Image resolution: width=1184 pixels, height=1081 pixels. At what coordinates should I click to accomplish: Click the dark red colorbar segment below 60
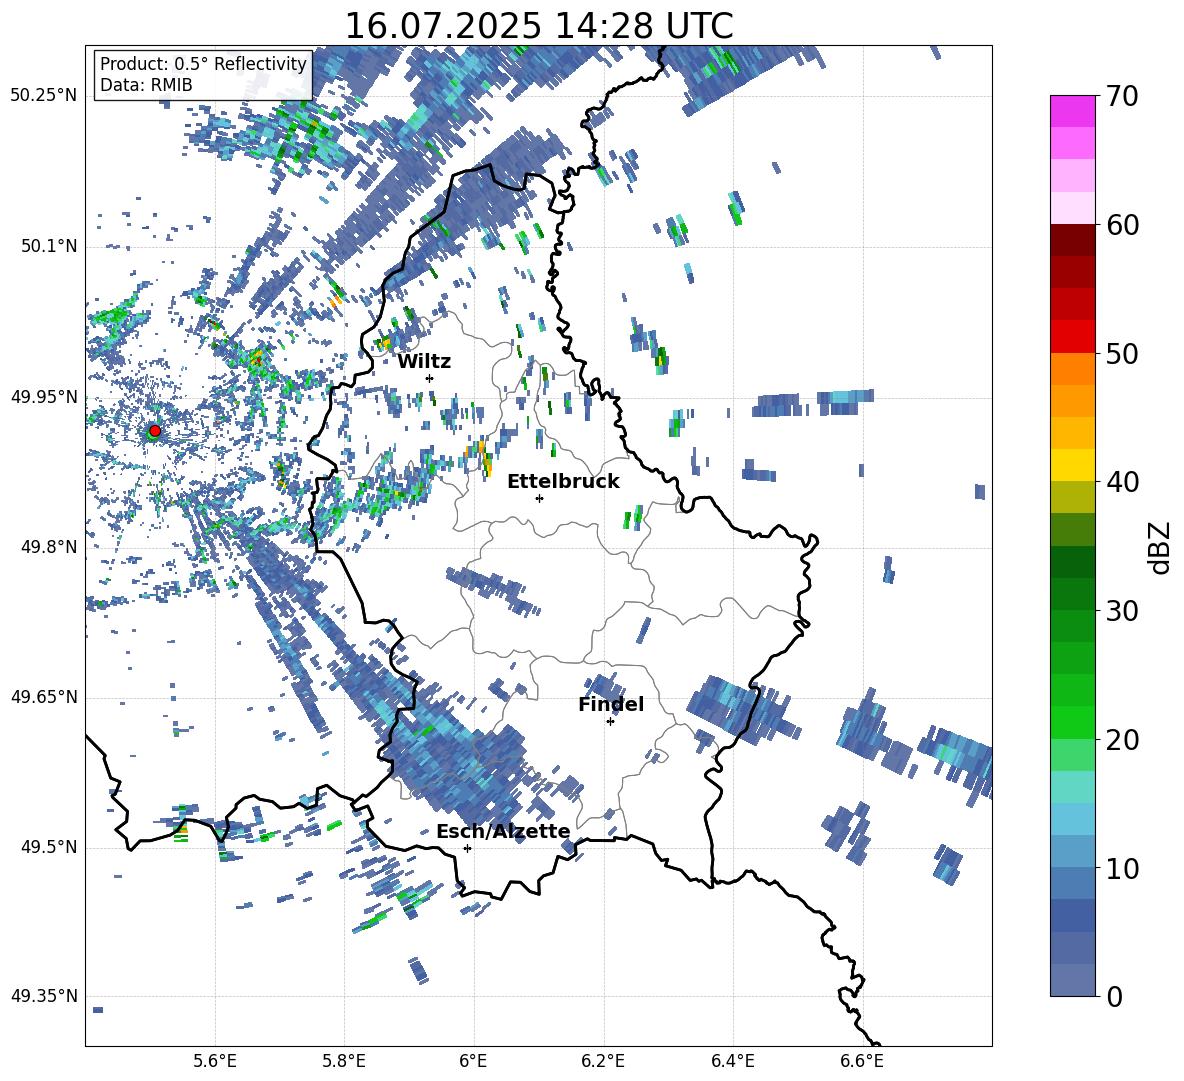point(1072,240)
